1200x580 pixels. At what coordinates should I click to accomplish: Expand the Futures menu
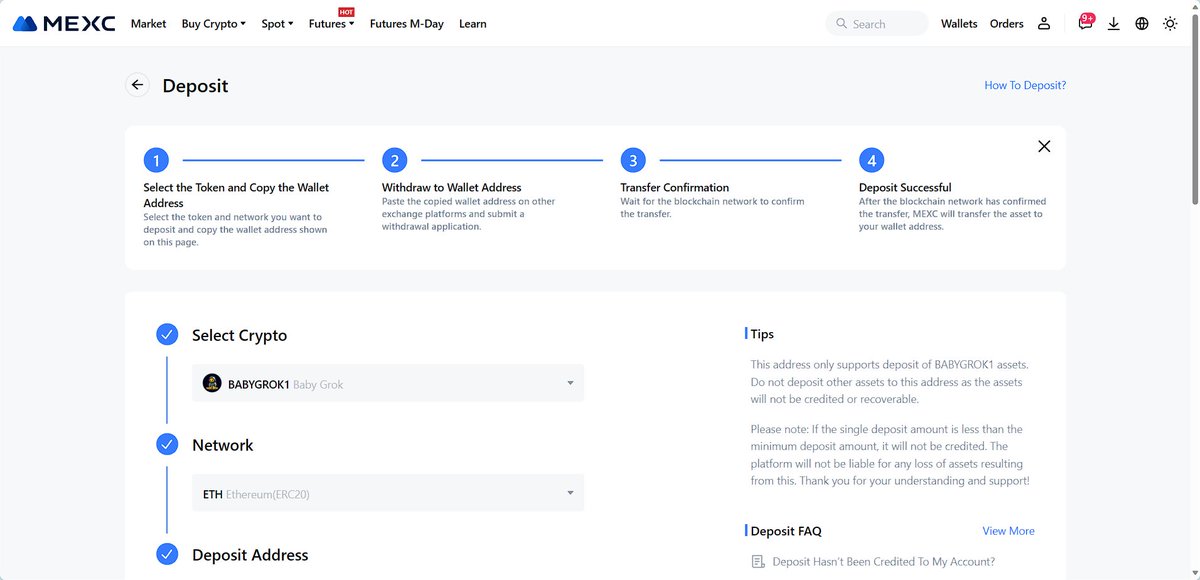click(x=331, y=24)
